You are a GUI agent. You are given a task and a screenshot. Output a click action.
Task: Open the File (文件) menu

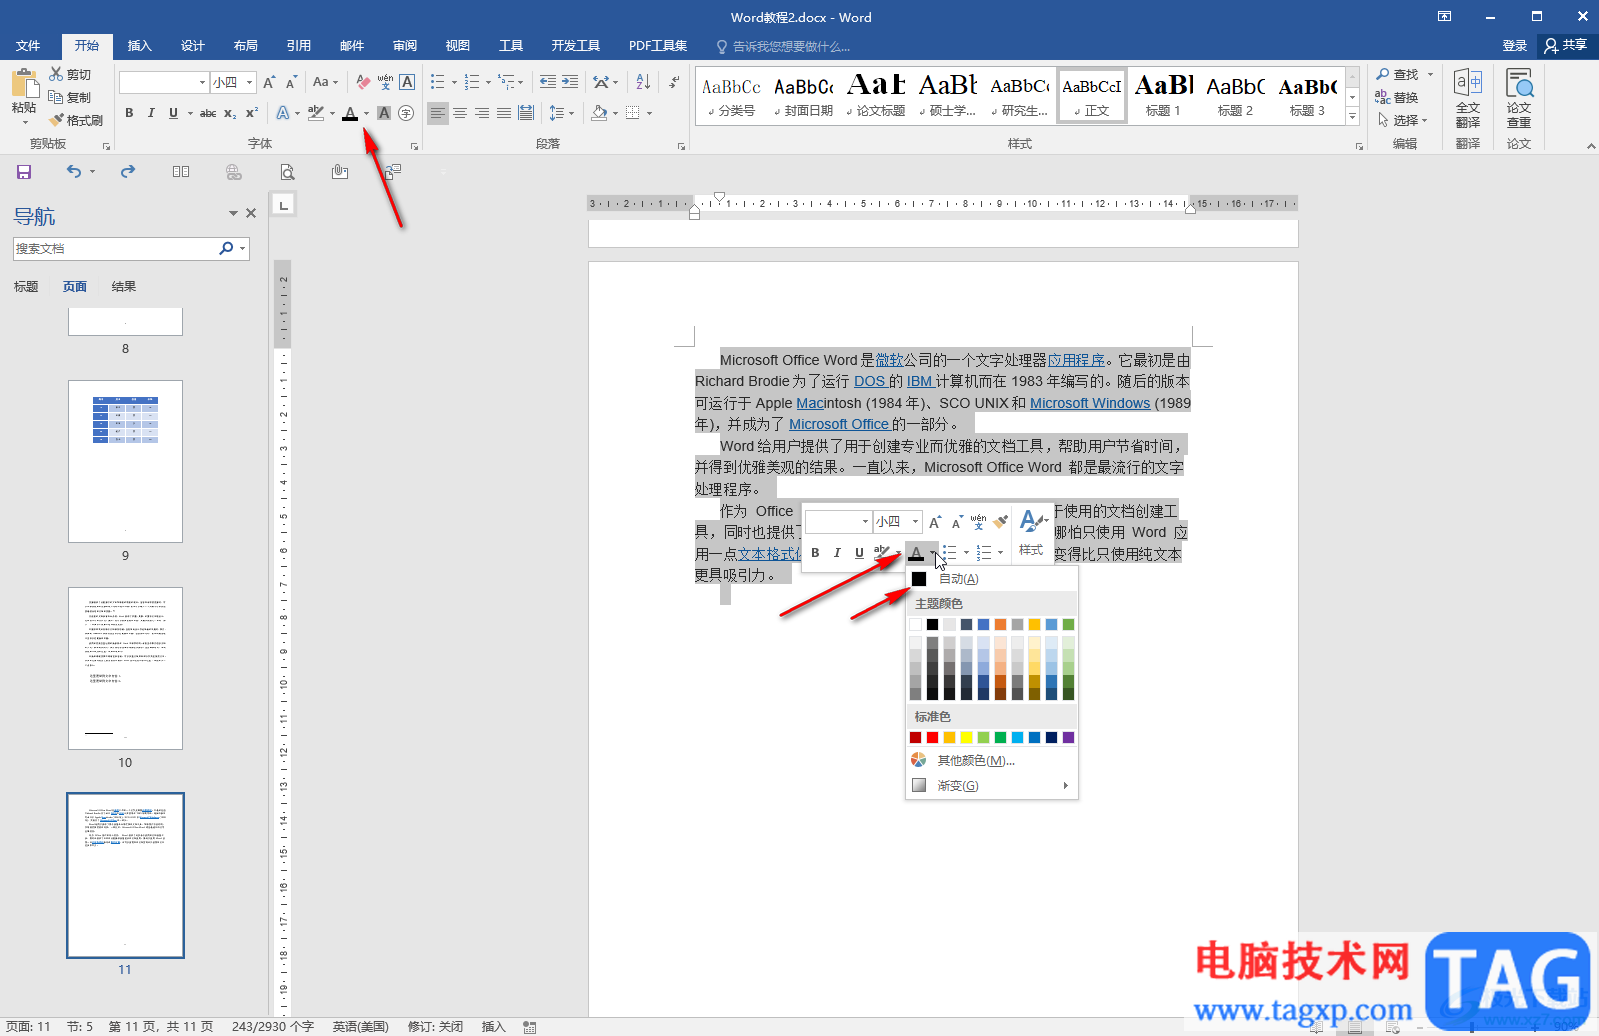click(x=28, y=46)
